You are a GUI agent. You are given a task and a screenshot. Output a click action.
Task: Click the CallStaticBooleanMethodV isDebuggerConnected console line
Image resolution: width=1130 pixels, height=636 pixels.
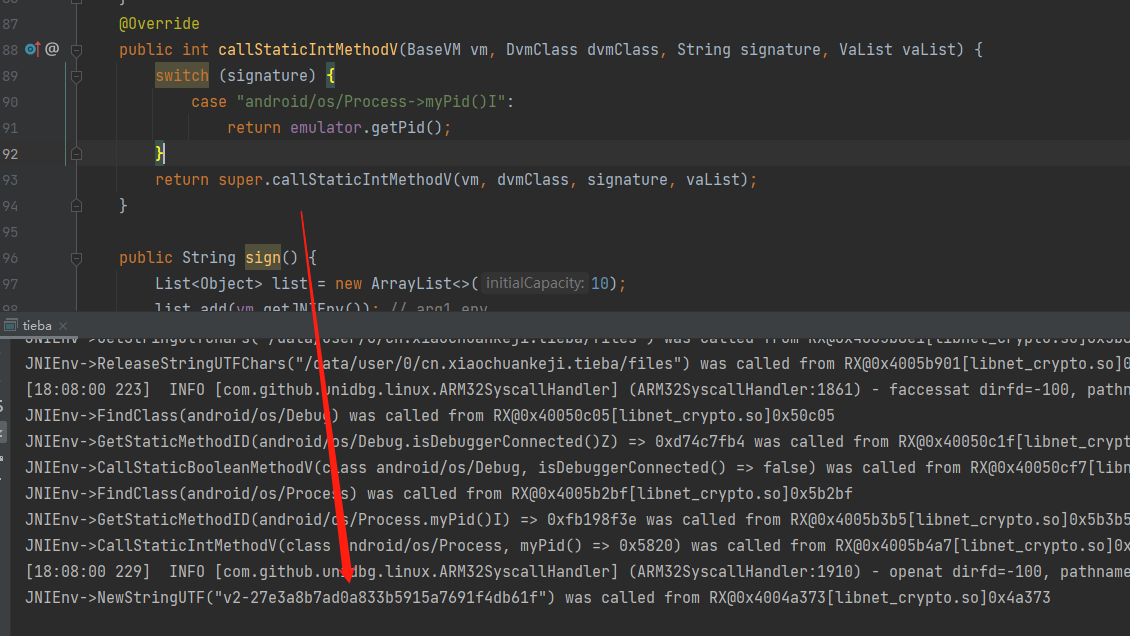point(577,467)
